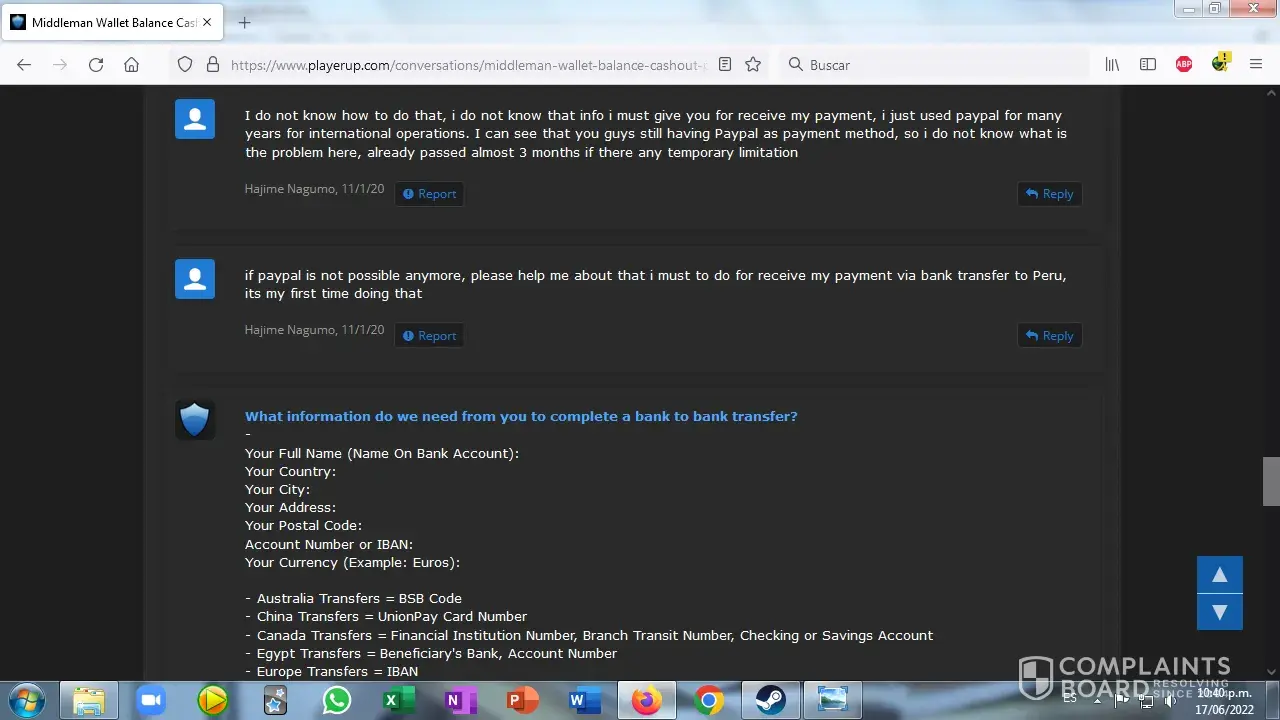This screenshot has height=720, width=1280.
Task: Reply to the PayPal international operations message
Action: 1050,194
